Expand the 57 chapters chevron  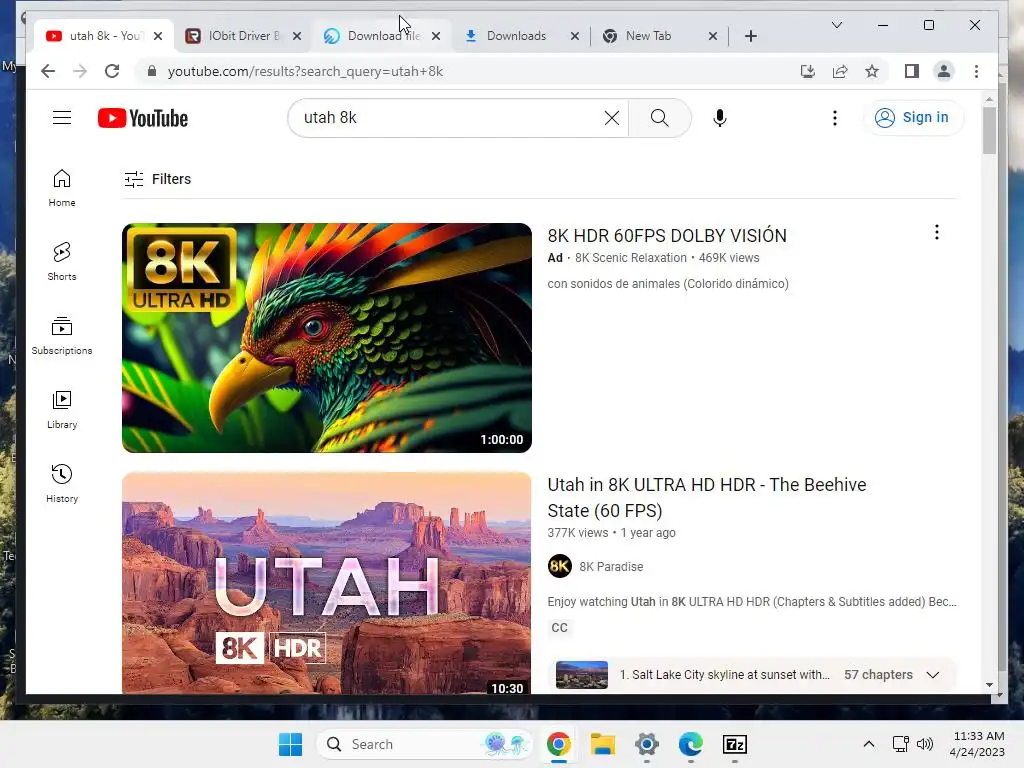(x=933, y=675)
